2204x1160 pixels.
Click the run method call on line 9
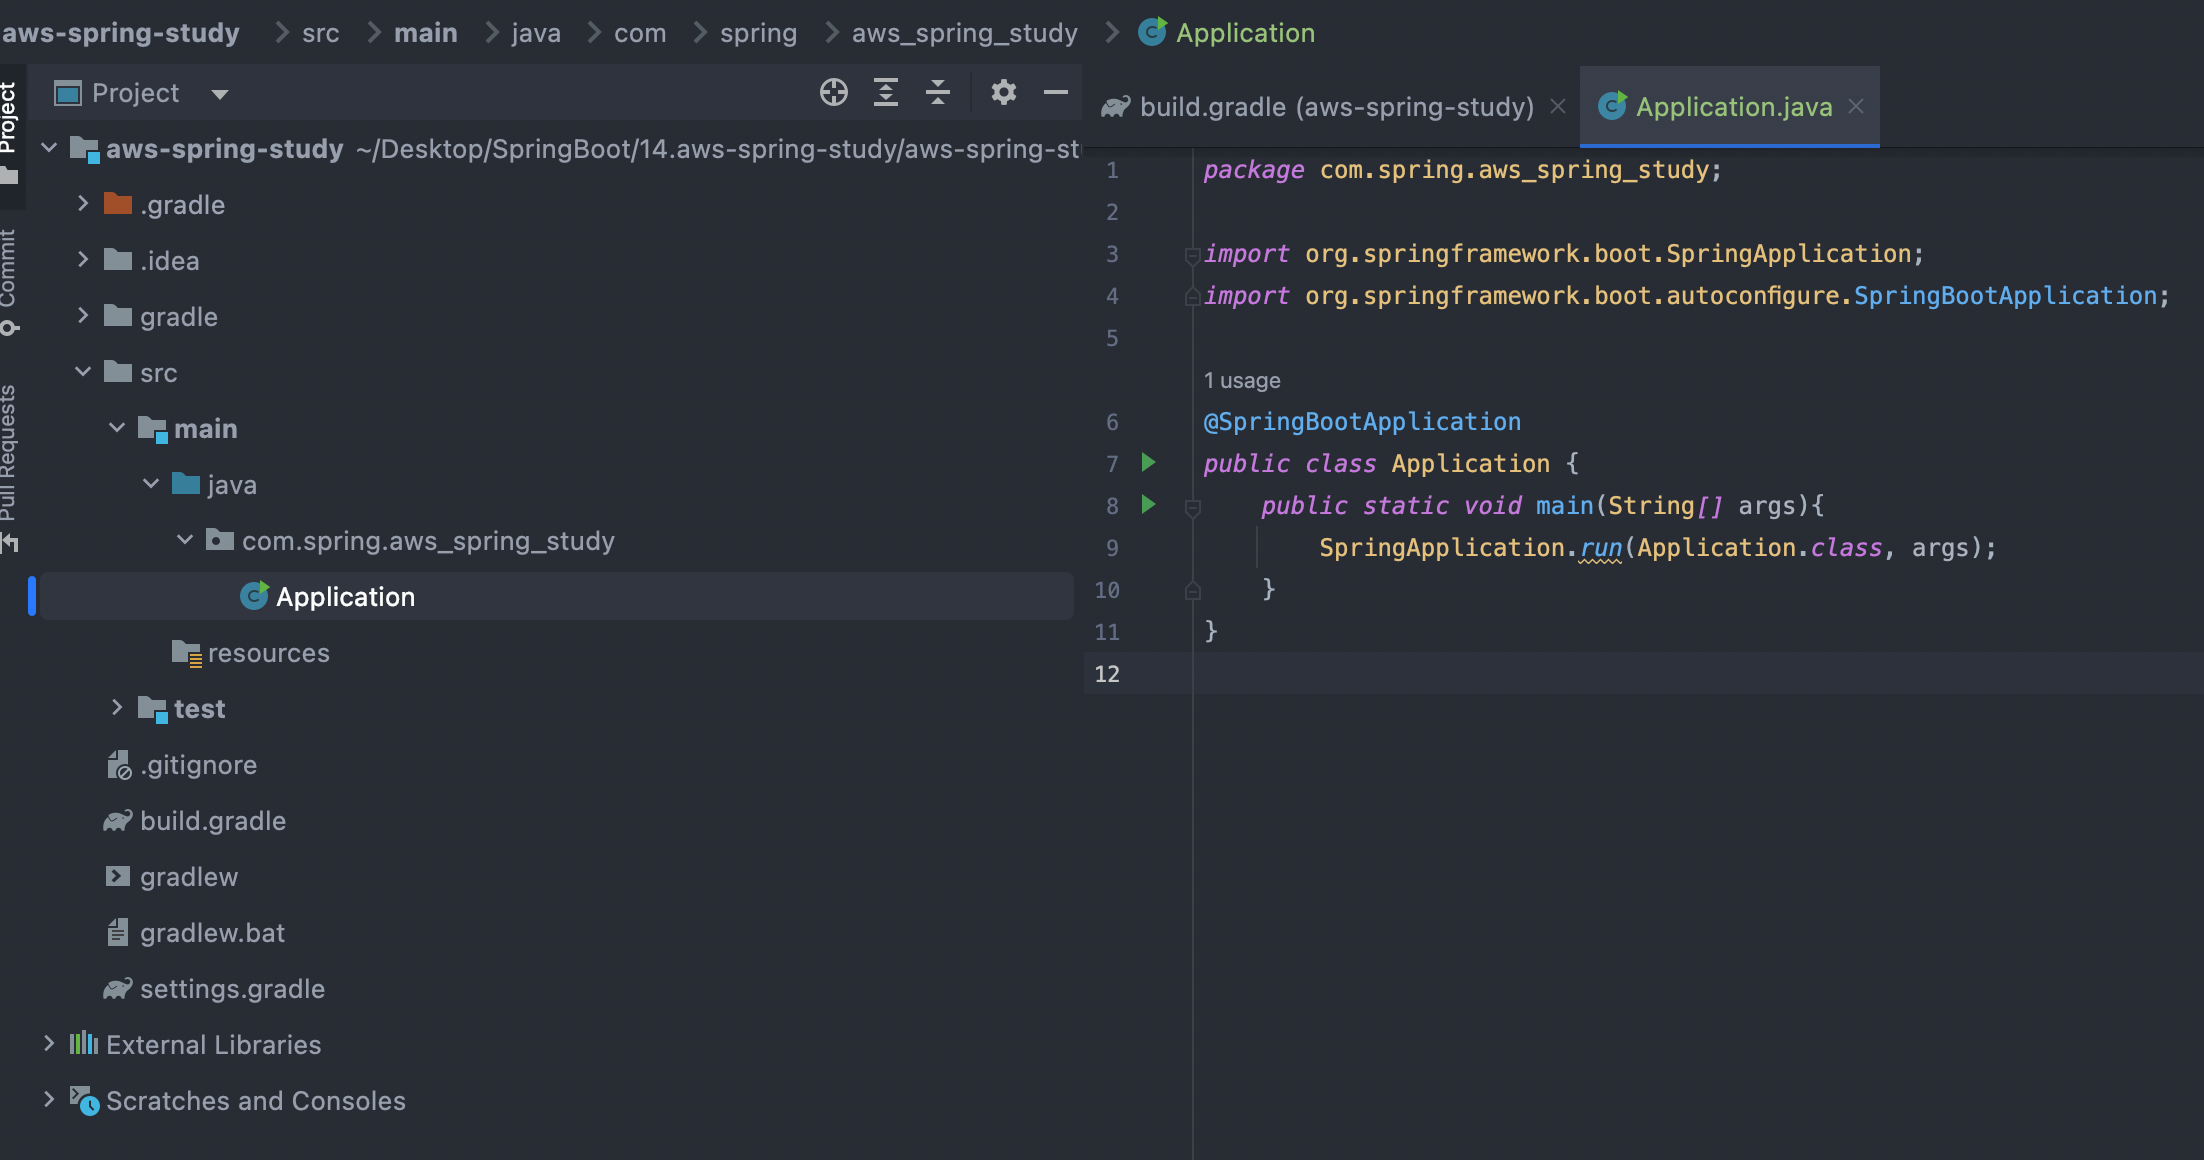tap(1600, 548)
